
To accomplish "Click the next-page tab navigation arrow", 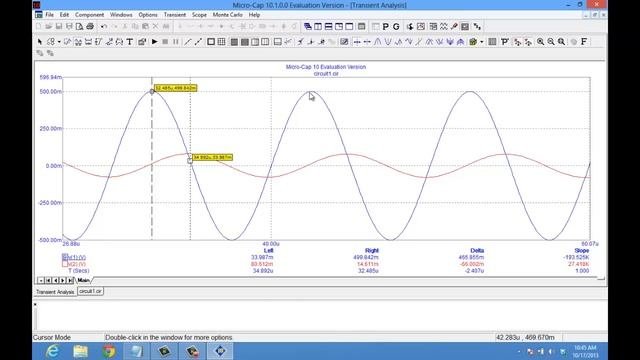I will (x=63, y=280).
